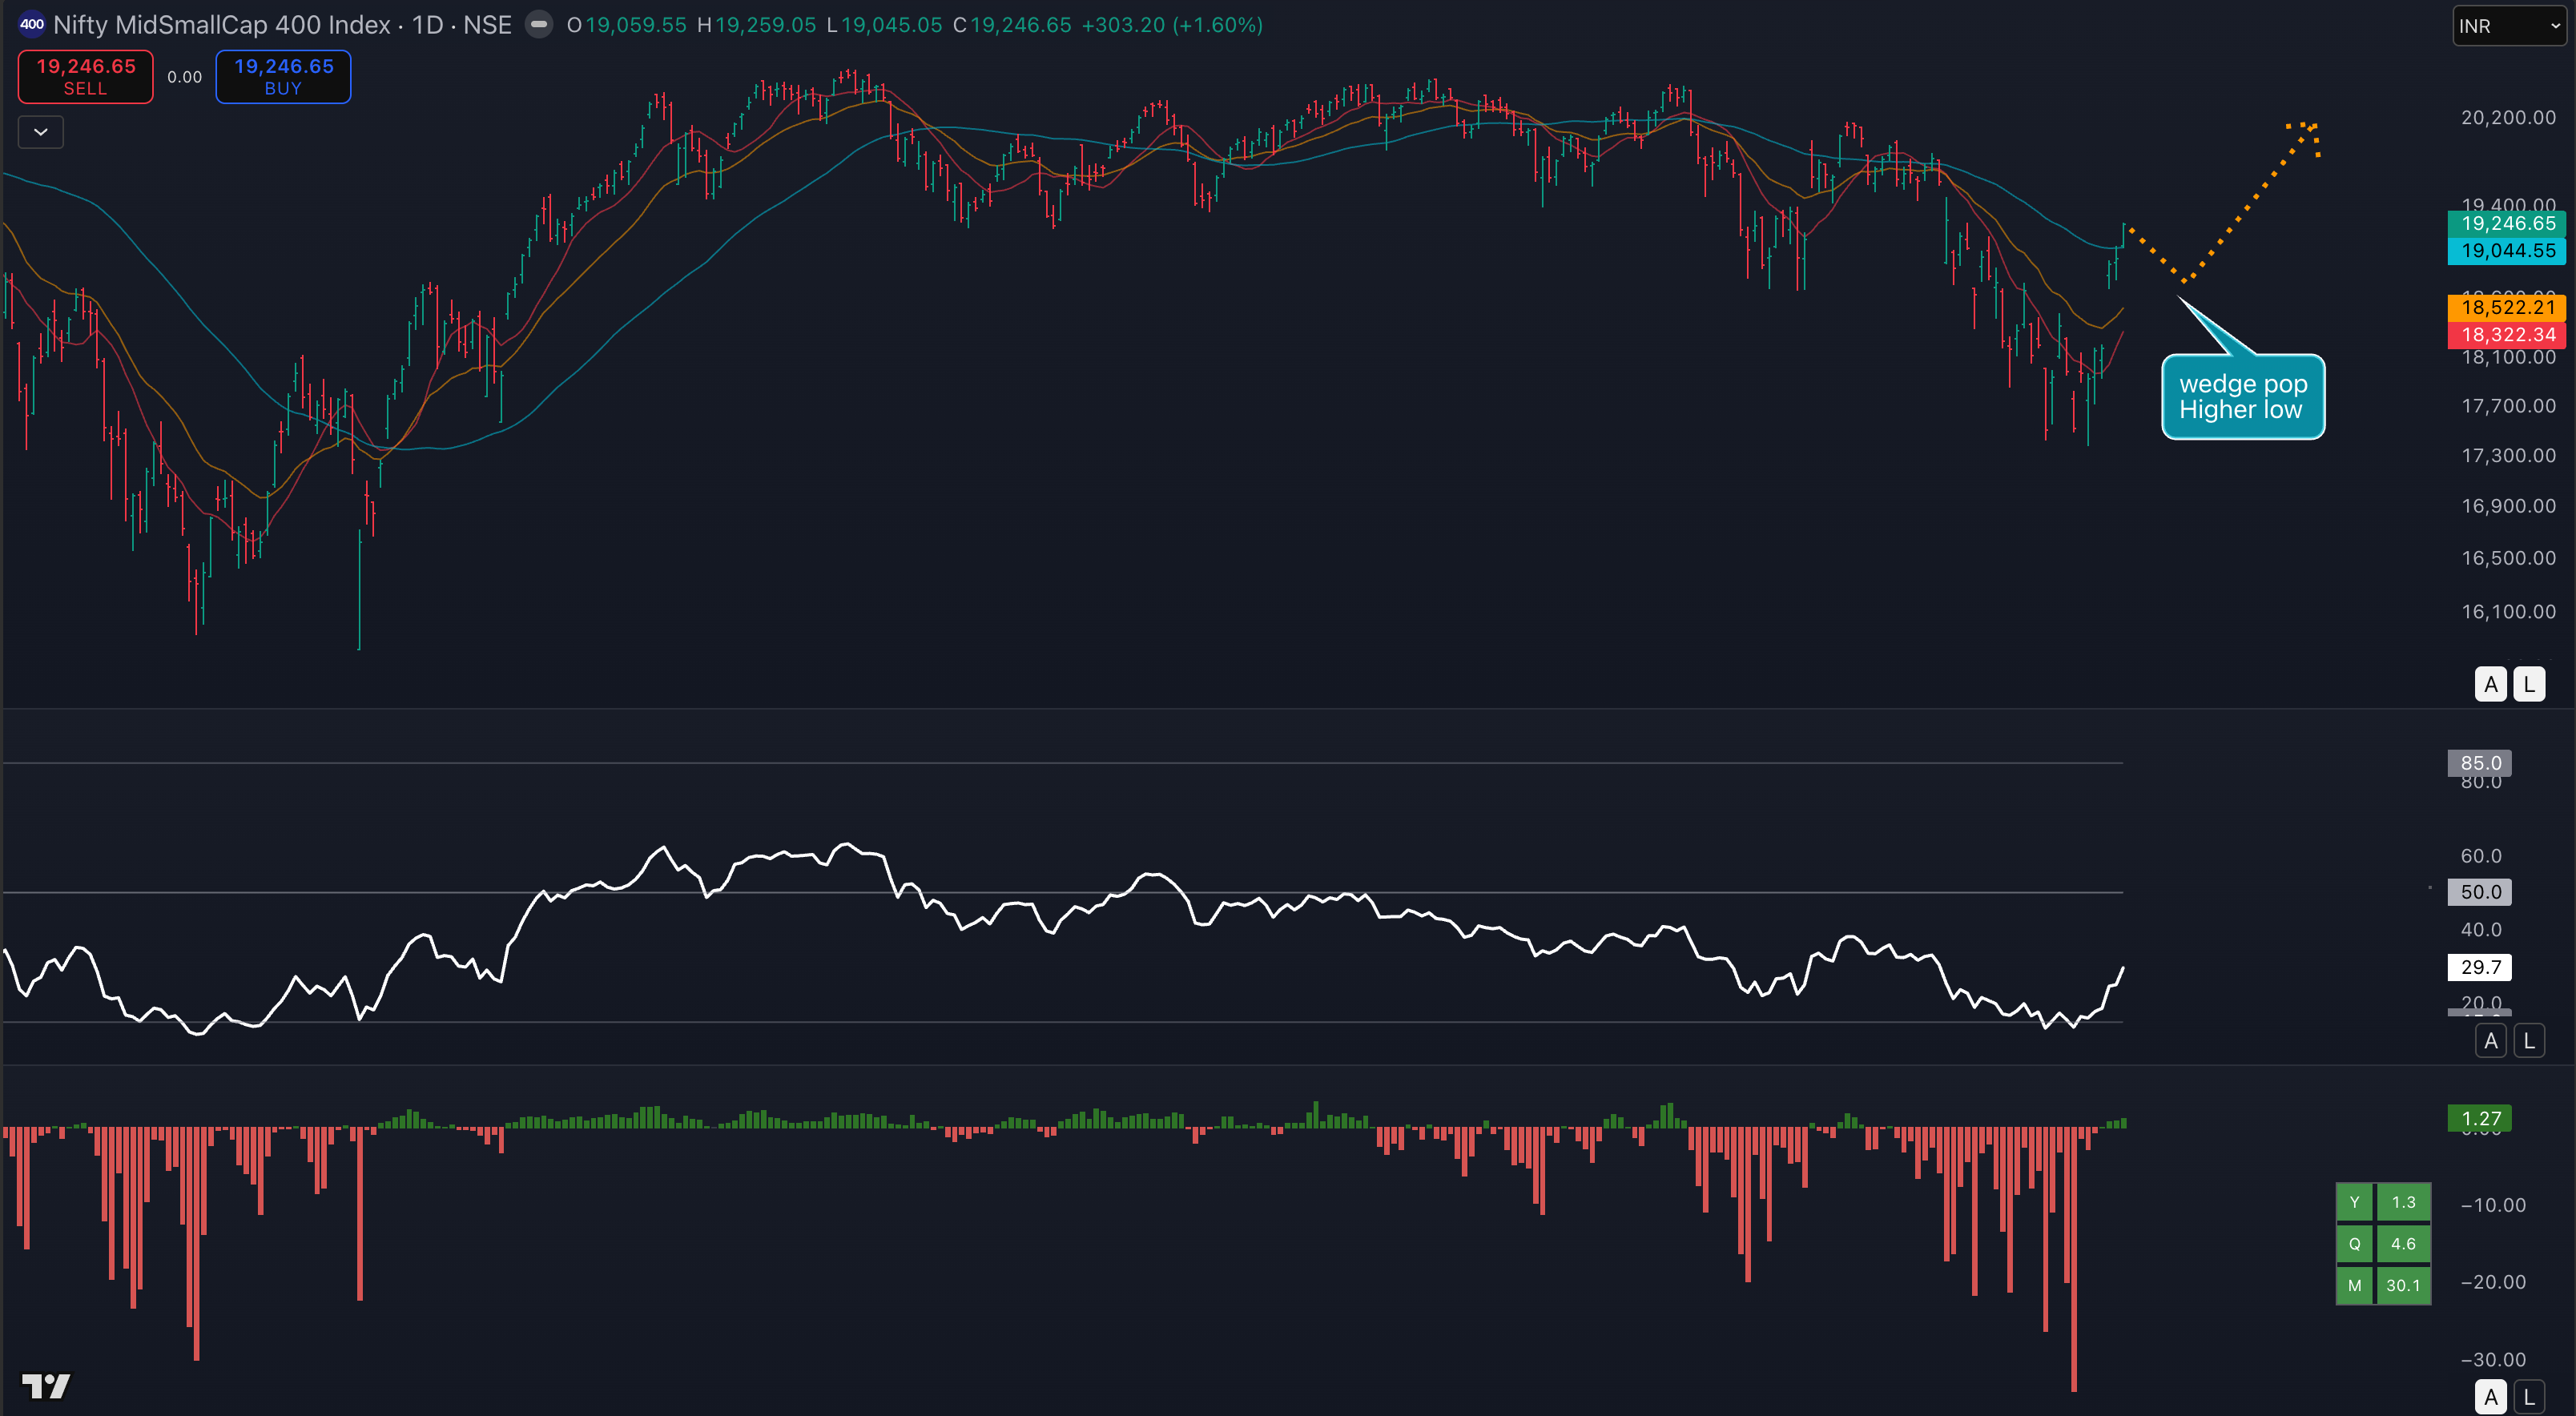Click the cyan 19,044.55 price label
Viewport: 2576px width, 1416px height.
click(x=2507, y=251)
